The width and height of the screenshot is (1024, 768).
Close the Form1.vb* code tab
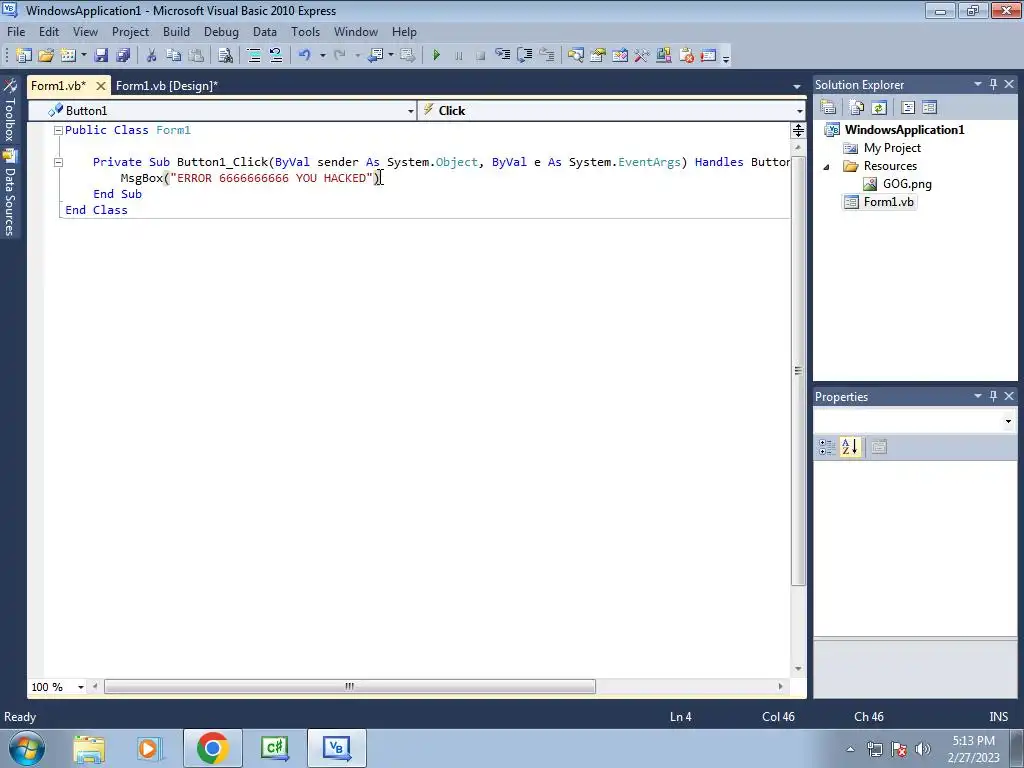tap(101, 86)
